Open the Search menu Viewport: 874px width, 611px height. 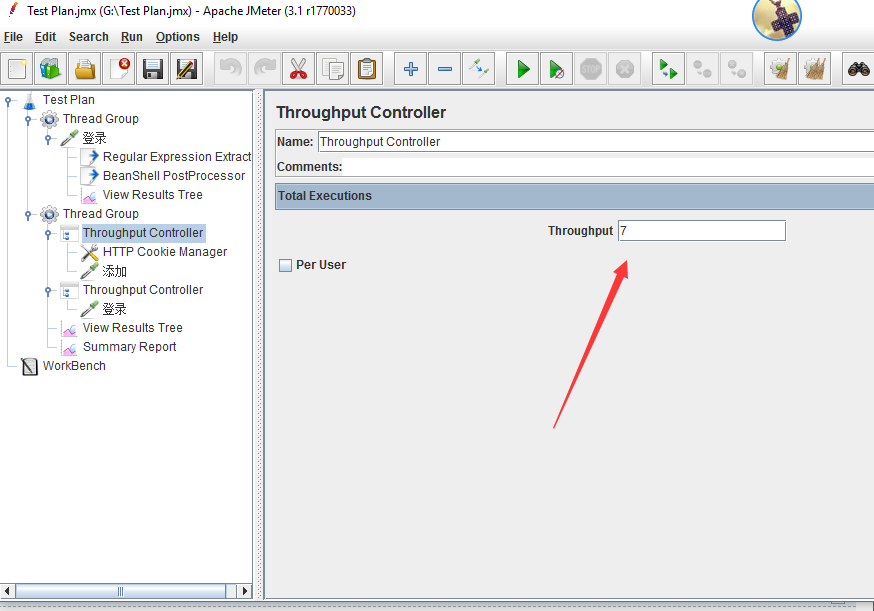click(x=89, y=37)
